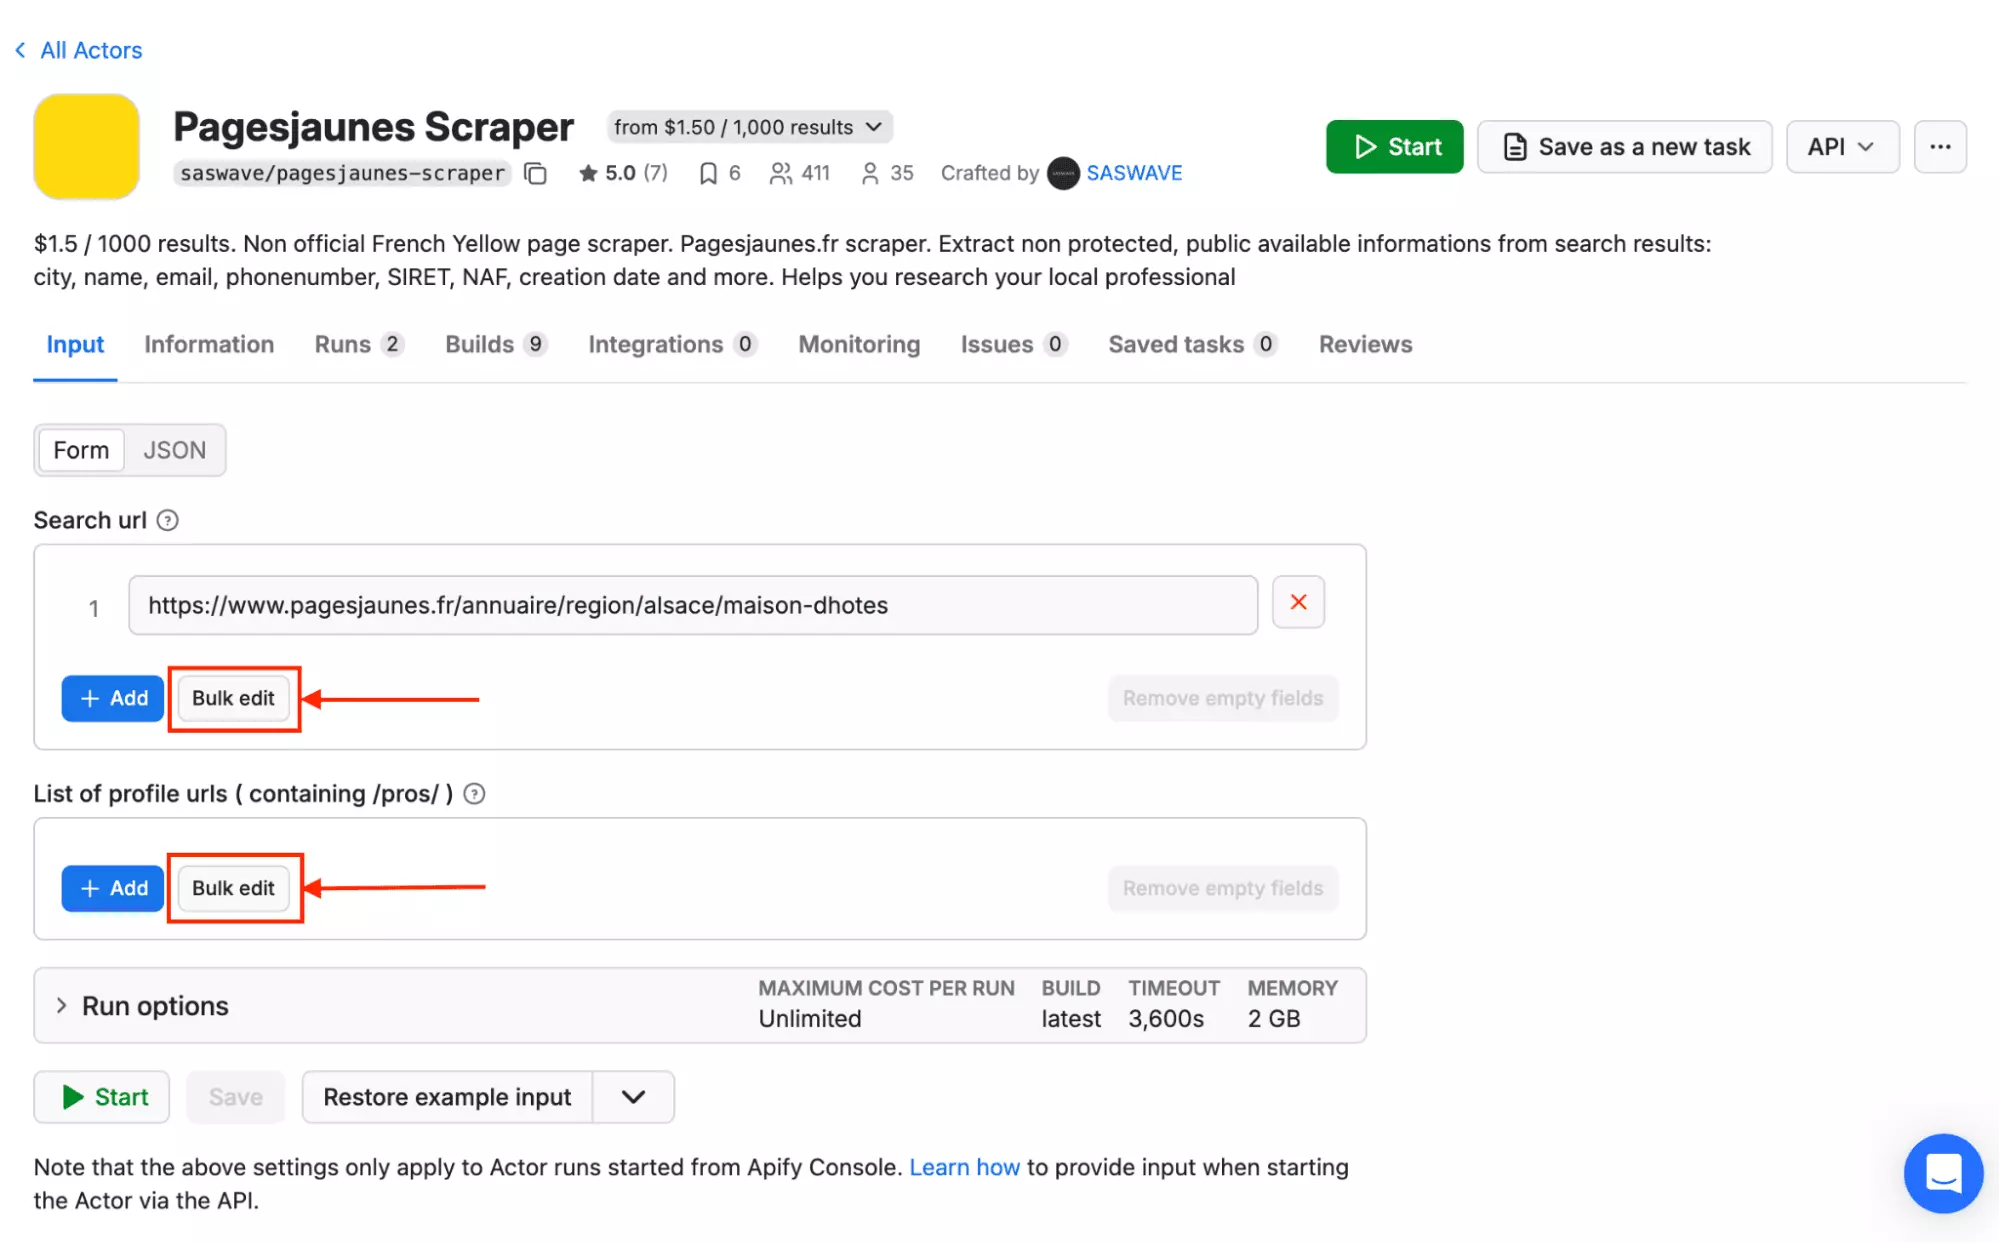
Task: Open the SASWAVE developer profile link
Action: pyautogui.click(x=1134, y=173)
